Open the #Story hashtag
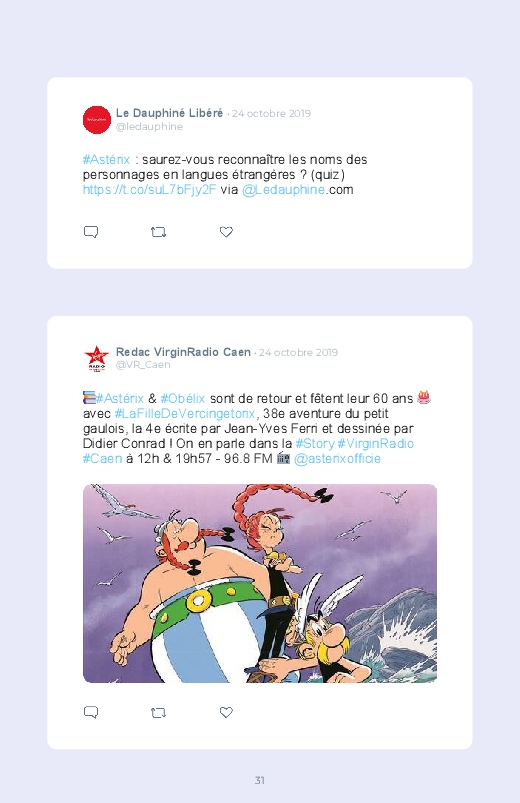 click(x=315, y=443)
